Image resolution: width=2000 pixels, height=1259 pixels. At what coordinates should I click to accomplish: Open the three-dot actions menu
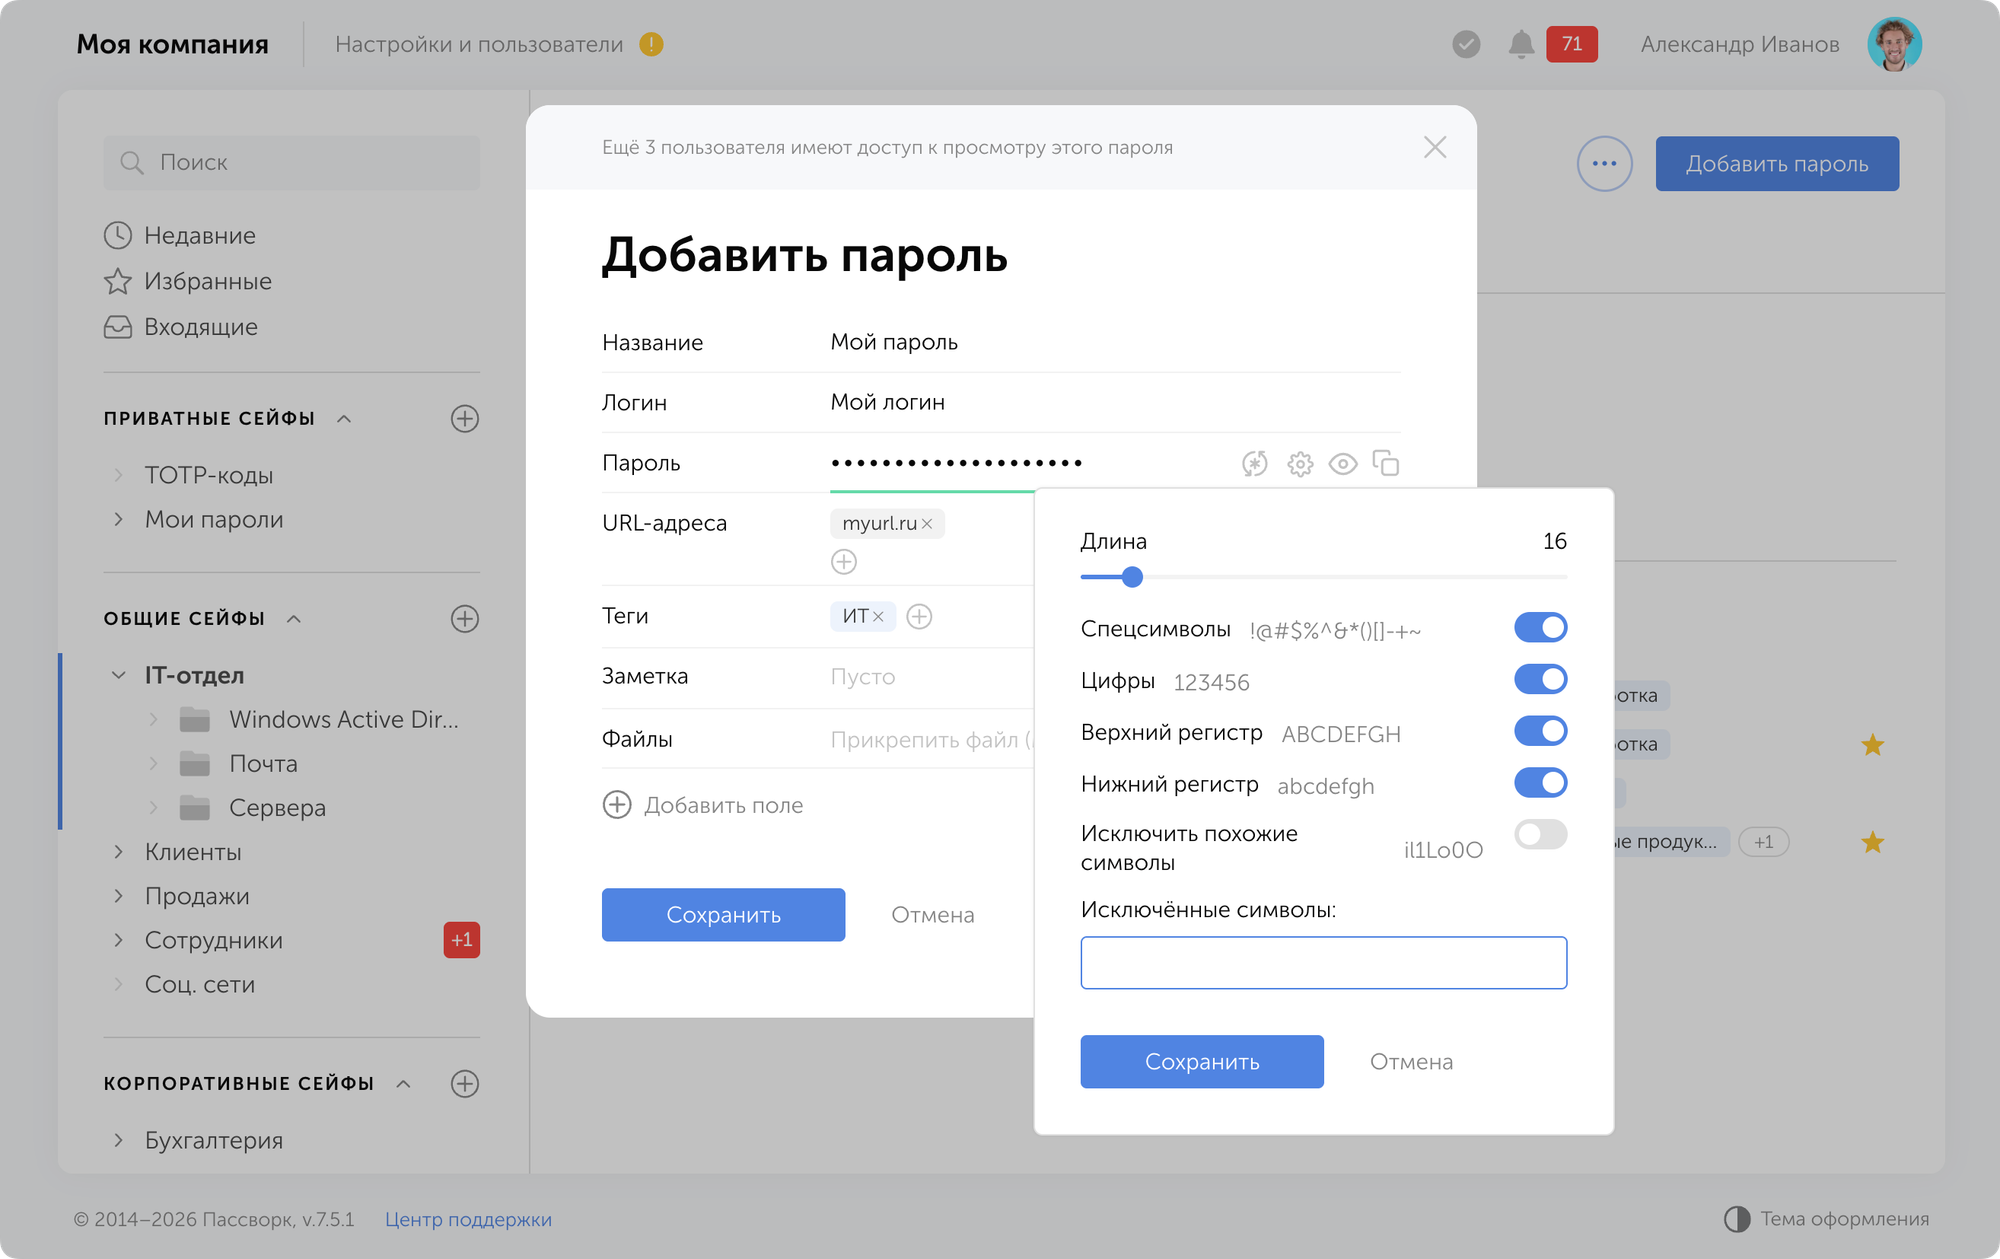click(x=1604, y=163)
